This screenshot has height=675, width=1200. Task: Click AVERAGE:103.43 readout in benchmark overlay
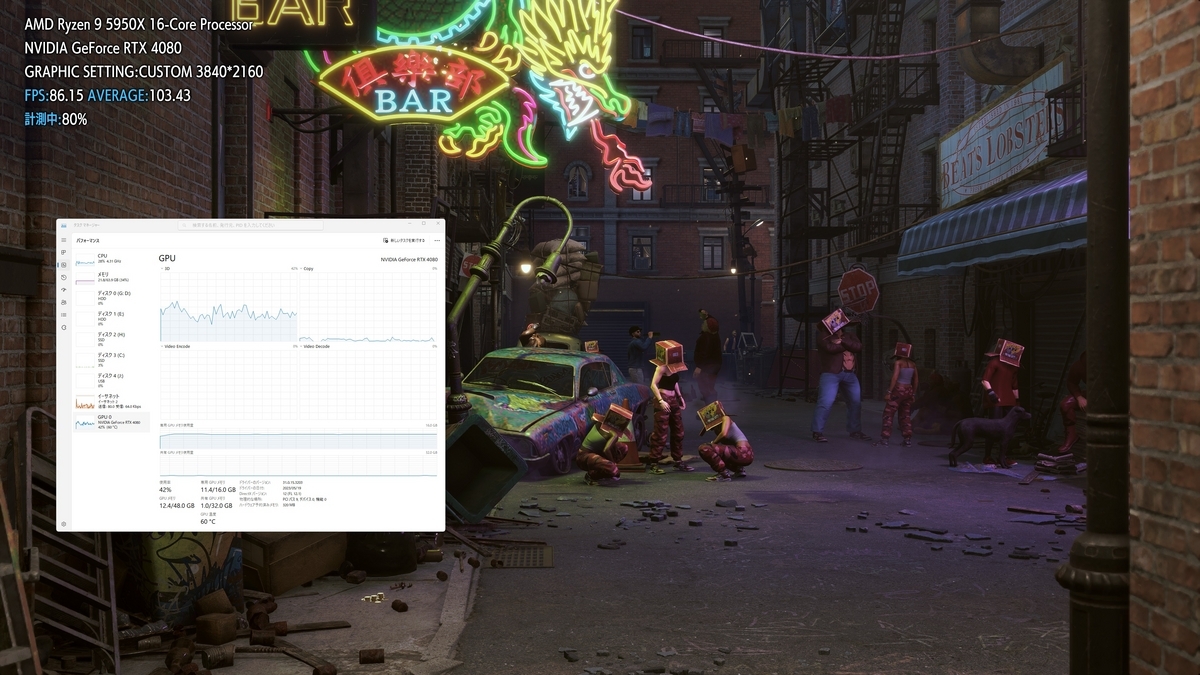[x=139, y=95]
